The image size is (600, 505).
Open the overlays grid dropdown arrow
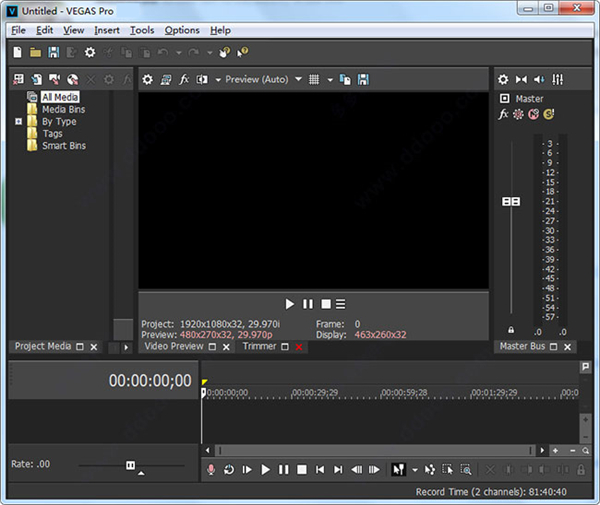click(329, 79)
